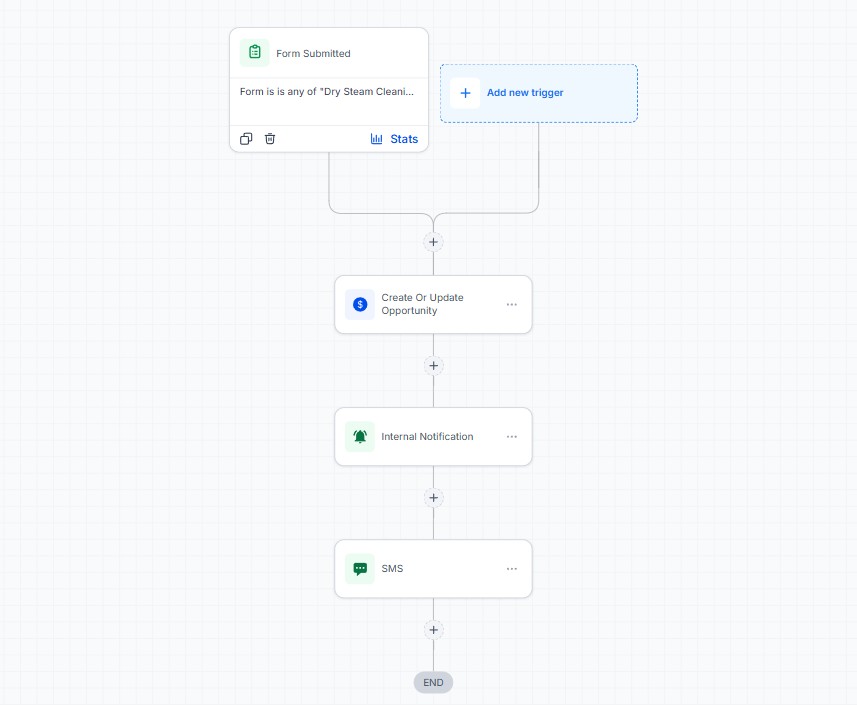Click the SMS chat bubble icon
Viewport: 857px width, 705px height.
[x=360, y=569]
